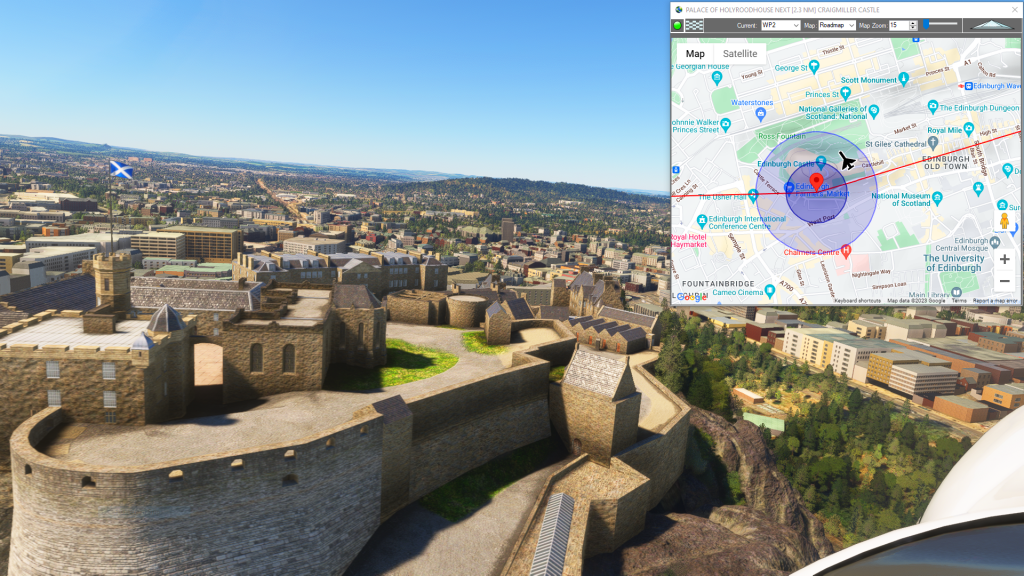Click the checkered flag icon
Viewport: 1024px width, 576px height.
(x=693, y=25)
